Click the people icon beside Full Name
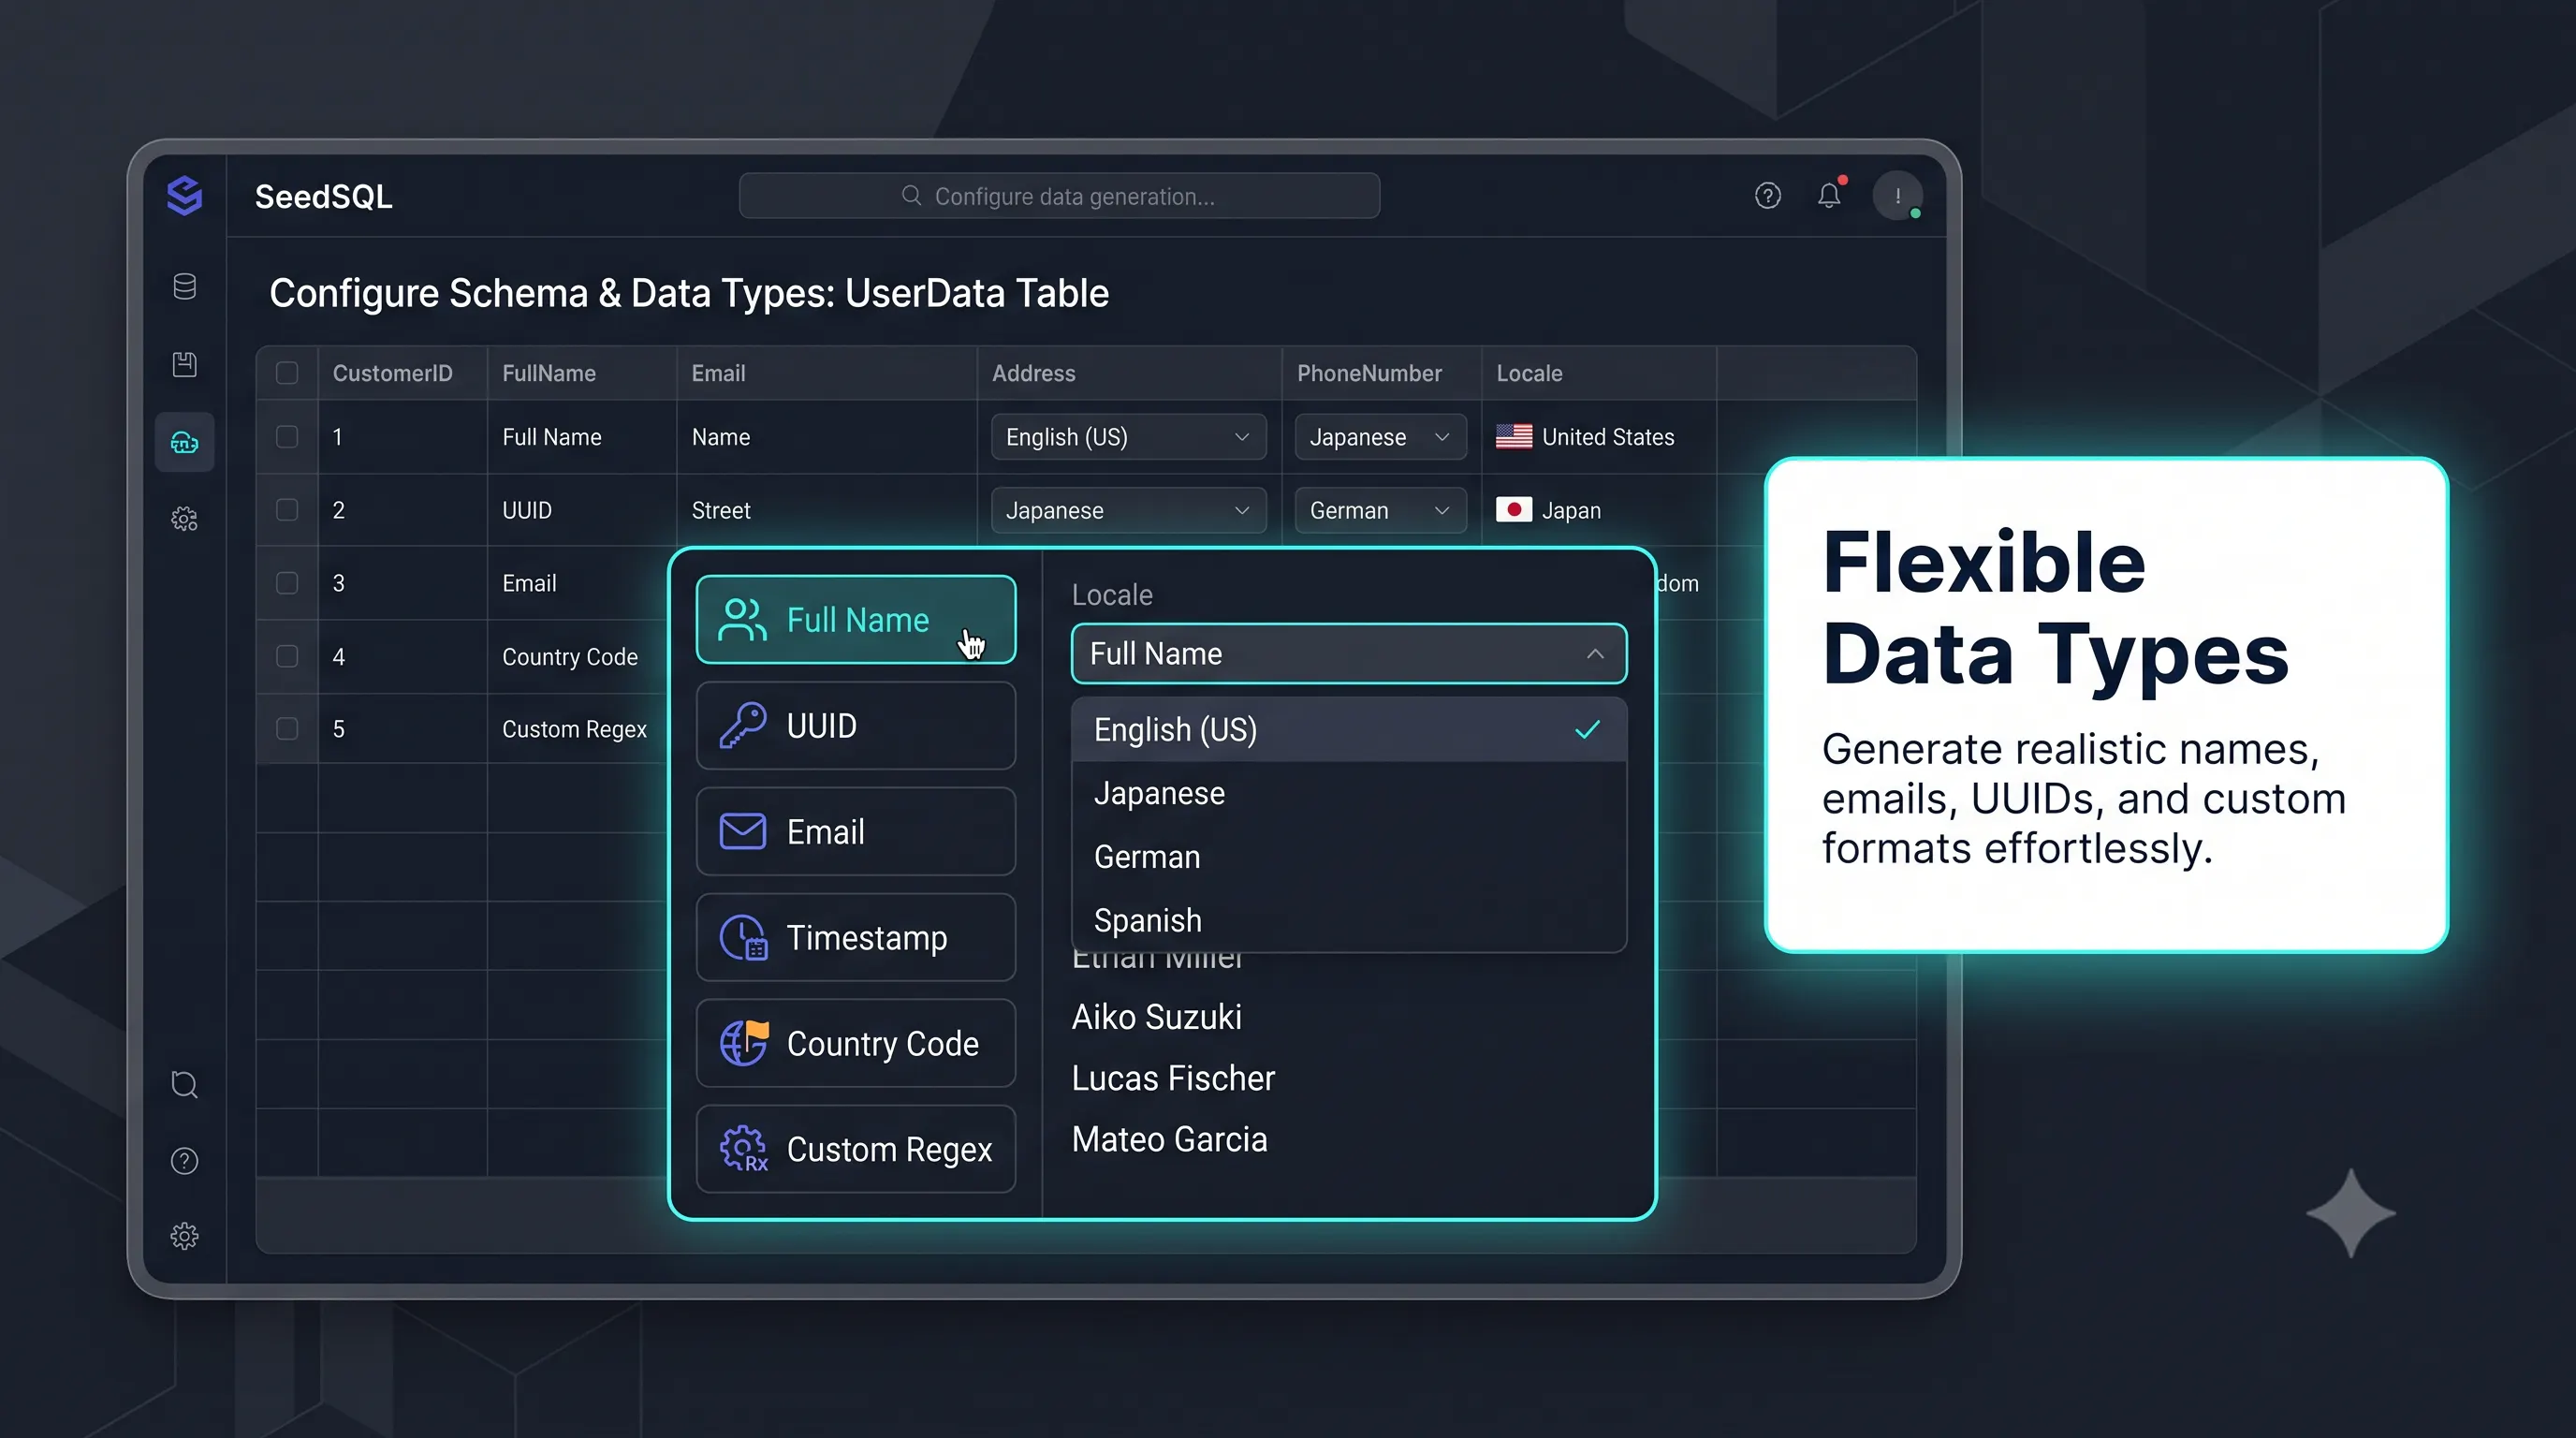Viewport: 2576px width, 1438px height. (743, 620)
